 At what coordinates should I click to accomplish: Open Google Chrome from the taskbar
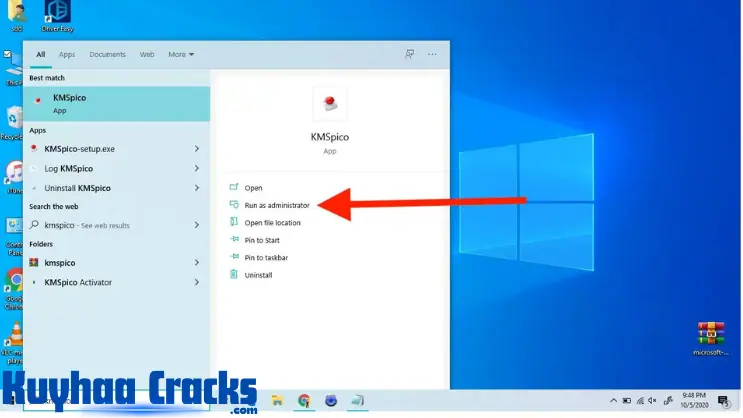pos(303,401)
